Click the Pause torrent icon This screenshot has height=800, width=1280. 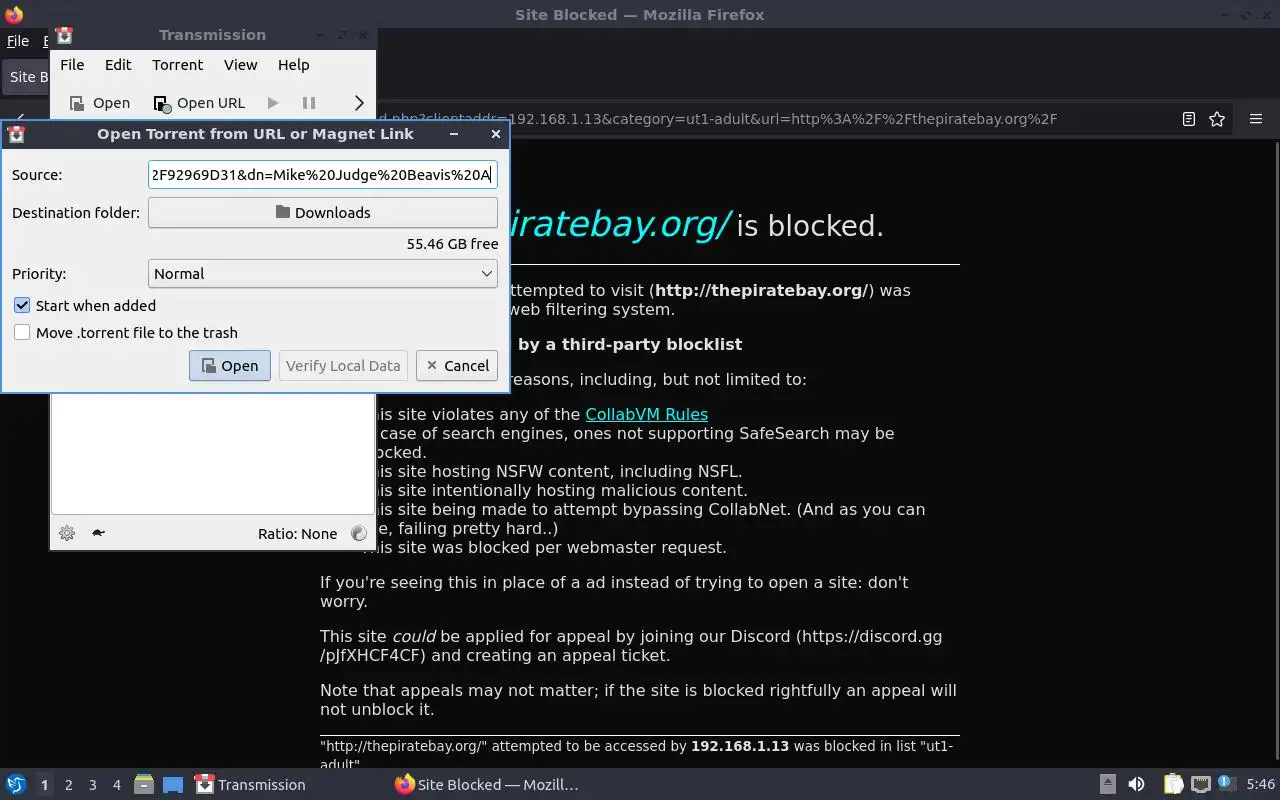[x=309, y=102]
